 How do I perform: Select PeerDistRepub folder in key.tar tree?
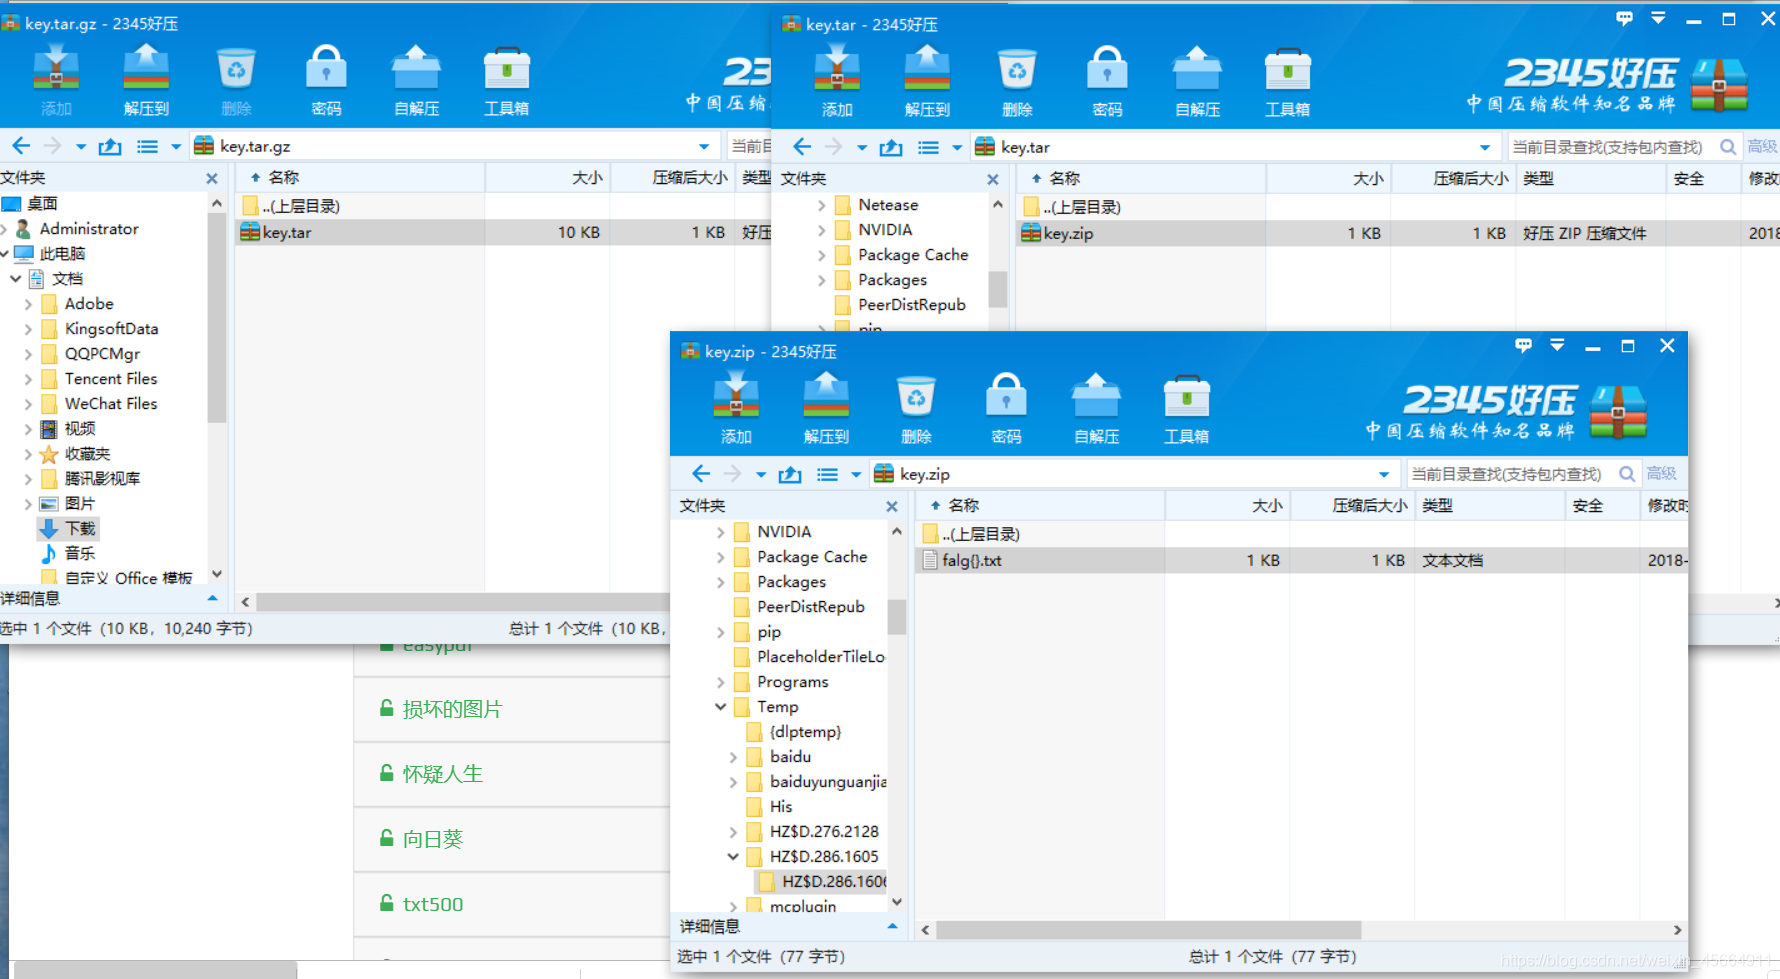pyautogui.click(x=900, y=305)
